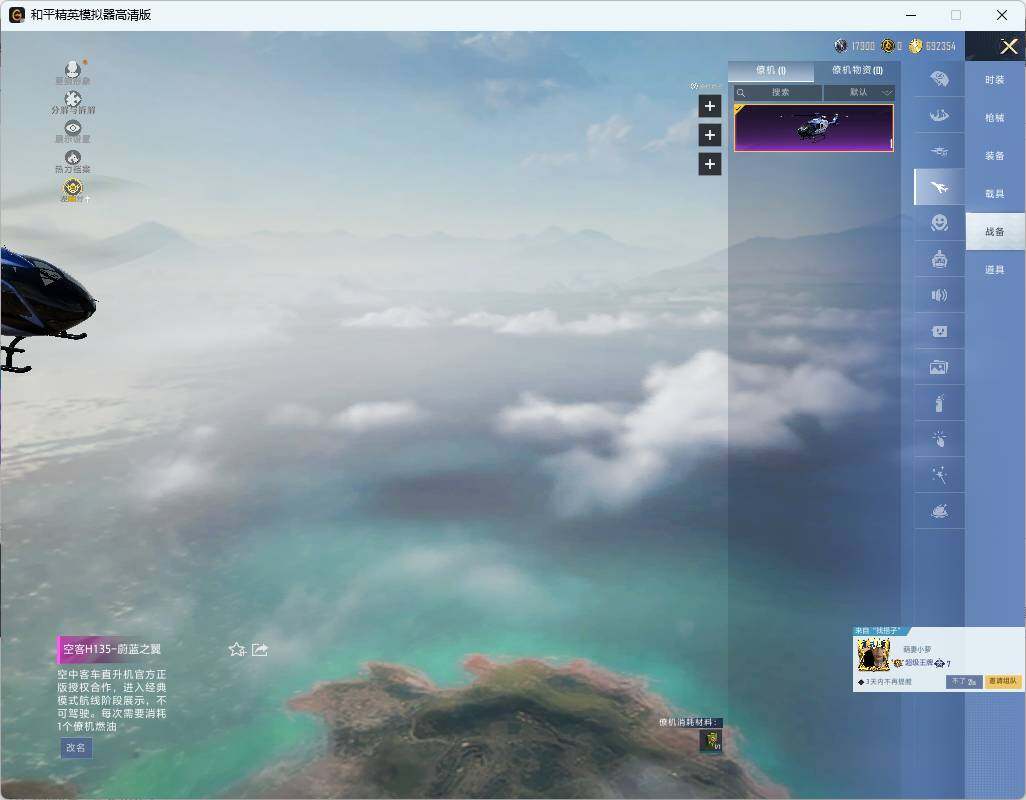Click the gold crown badge icon
1026x800 pixels.
pyautogui.click(x=73, y=190)
